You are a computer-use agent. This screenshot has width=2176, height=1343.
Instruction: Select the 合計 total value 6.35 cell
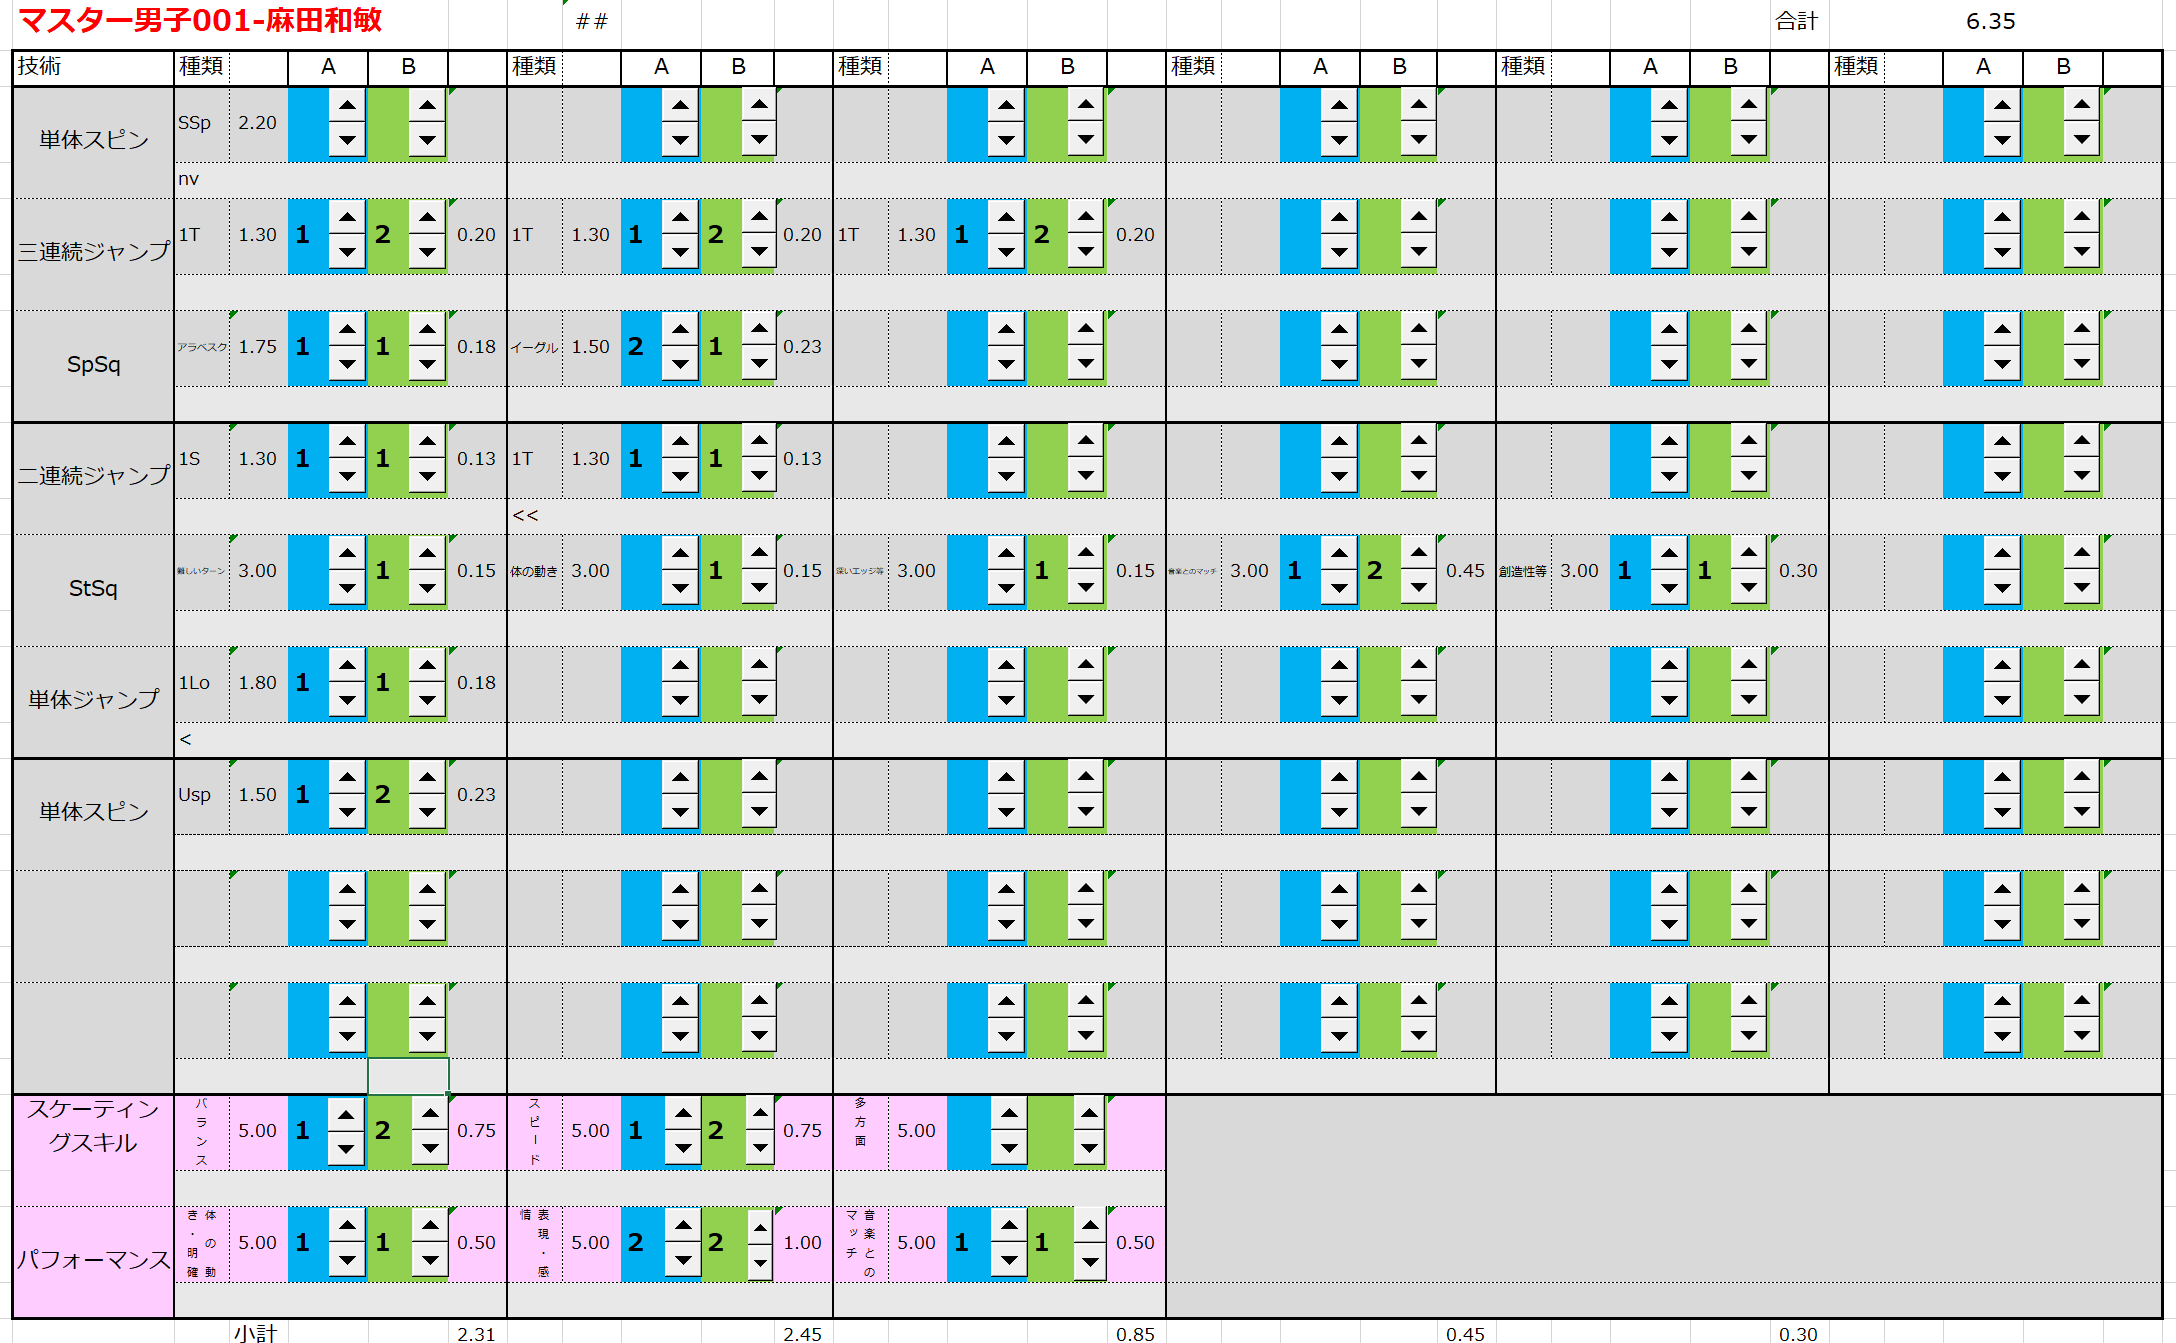pos(1989,21)
